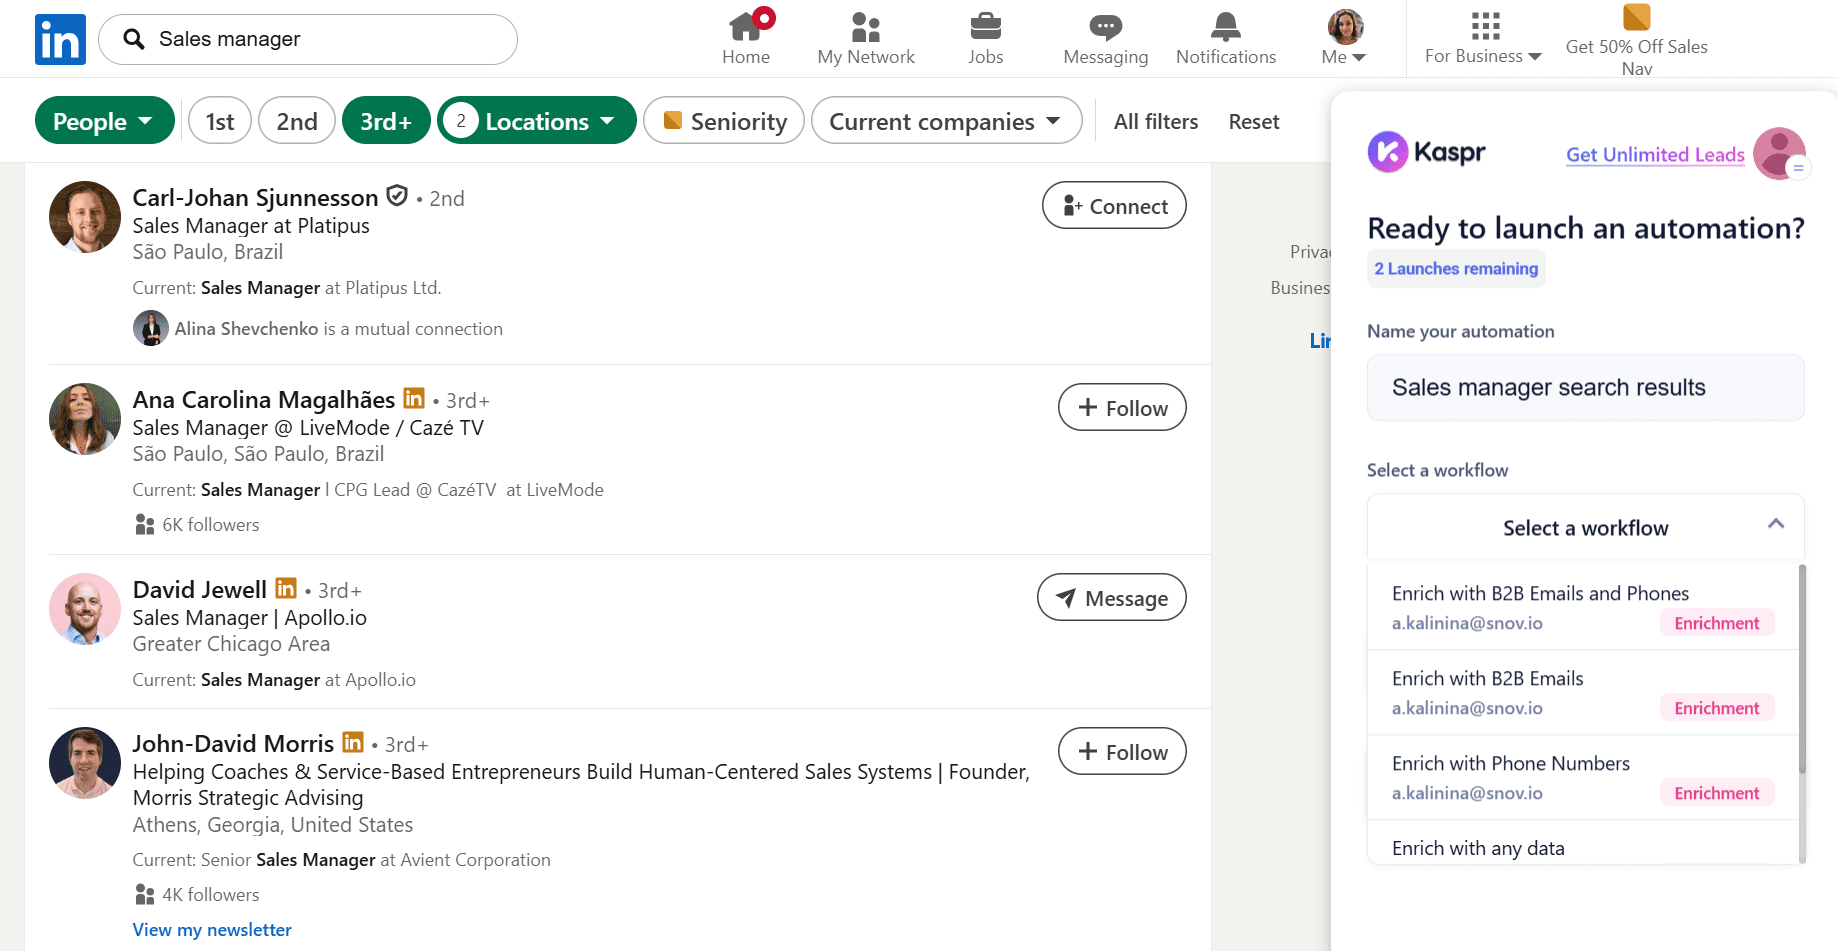This screenshot has height=951, width=1838.
Task: Click the automation name input field
Action: pyautogui.click(x=1585, y=388)
